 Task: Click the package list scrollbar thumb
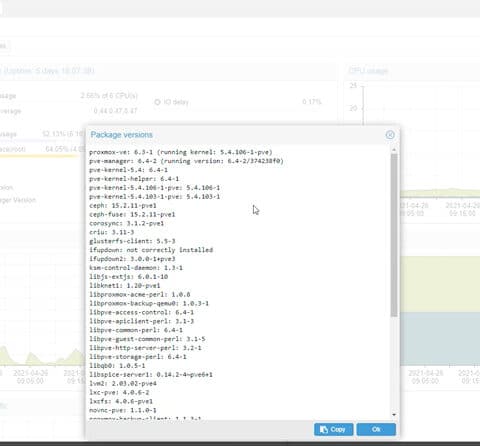[394, 235]
